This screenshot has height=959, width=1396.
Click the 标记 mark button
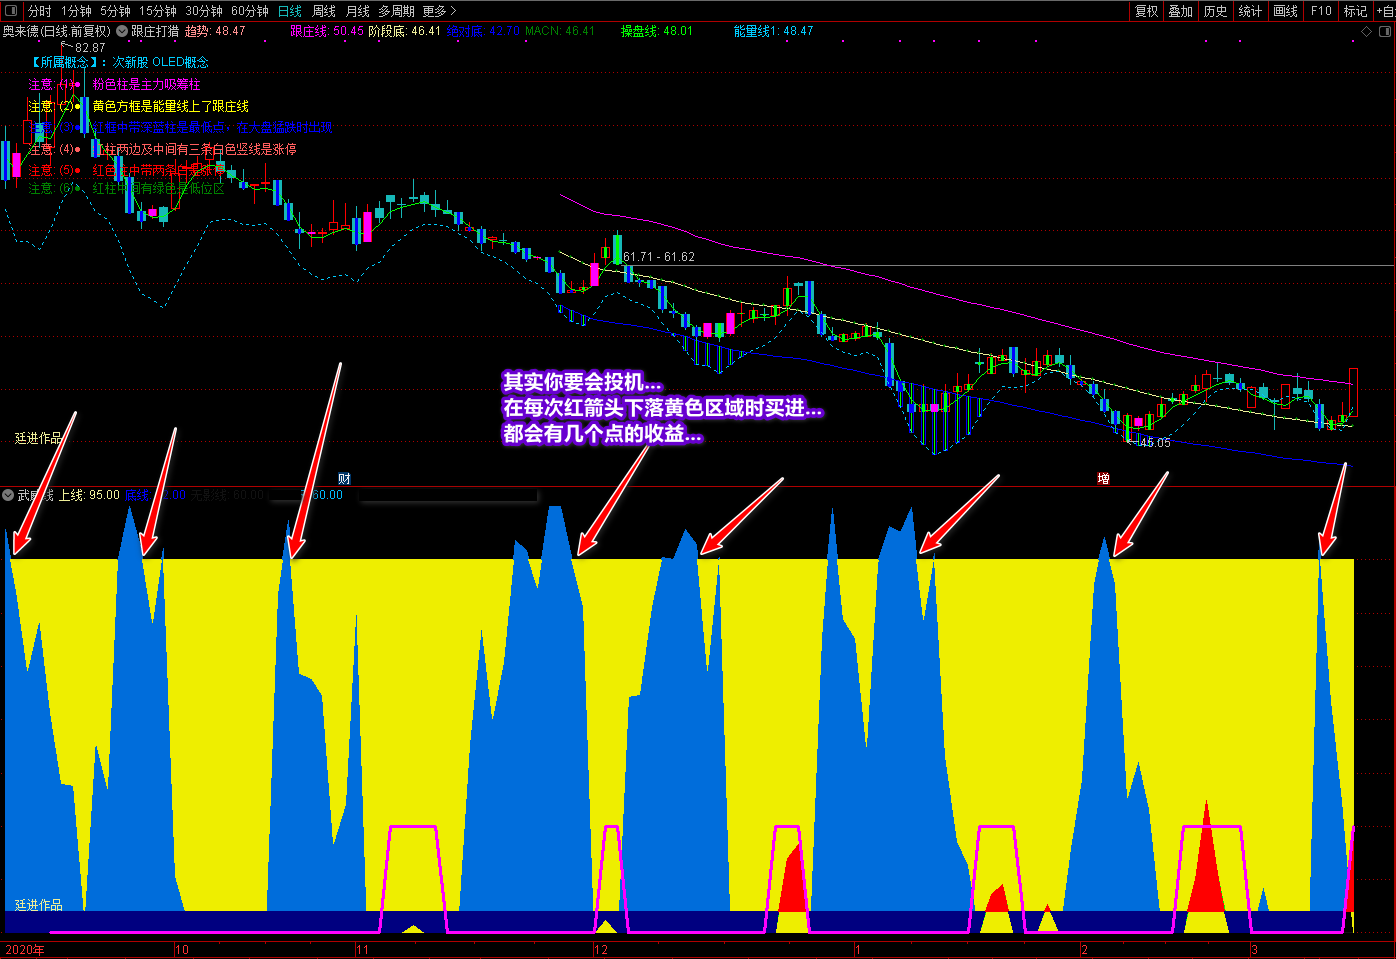click(1355, 11)
